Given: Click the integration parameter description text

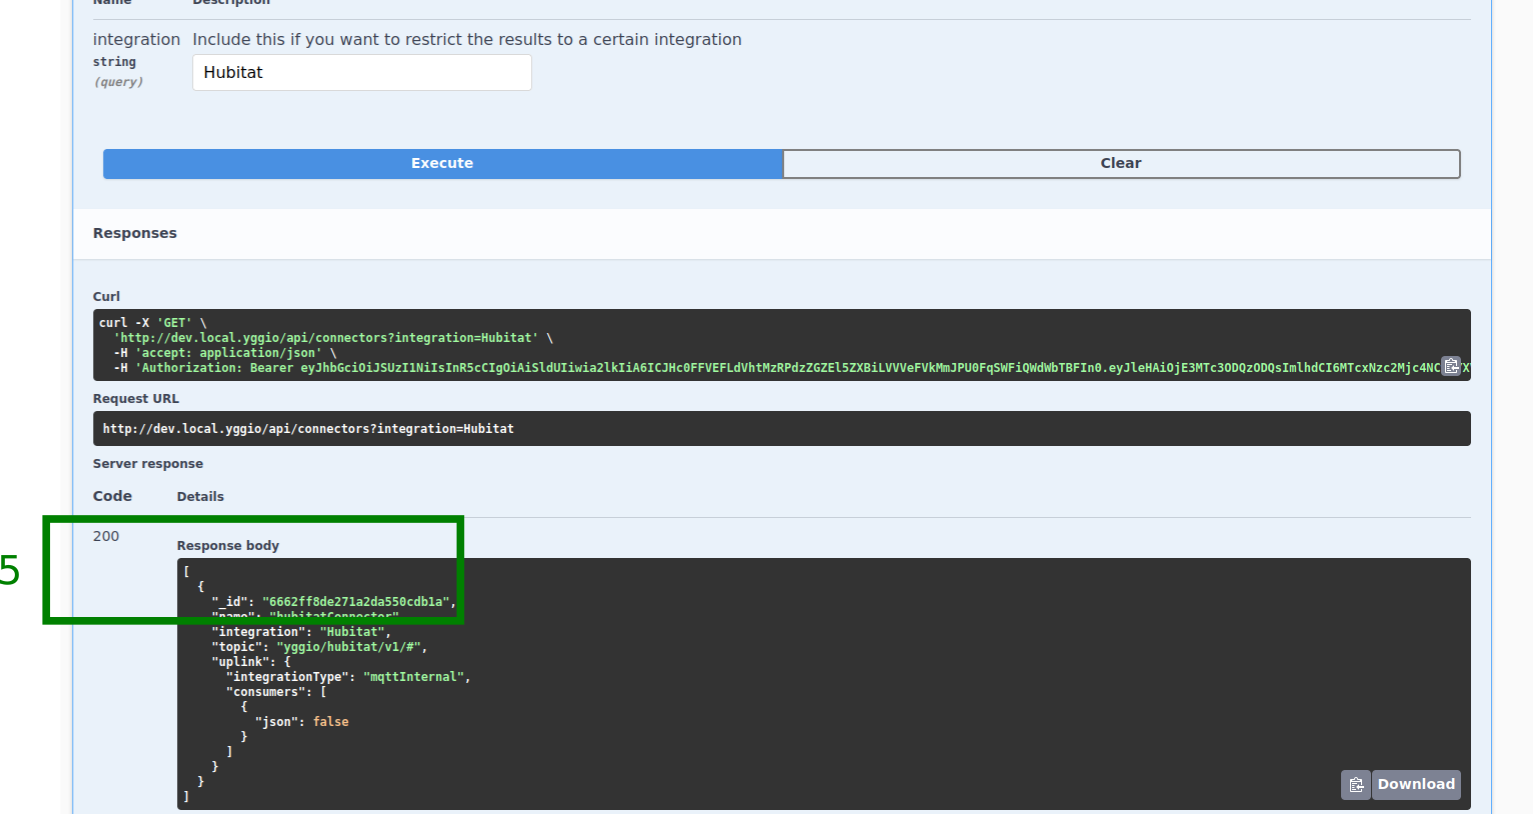Looking at the screenshot, I should (467, 40).
